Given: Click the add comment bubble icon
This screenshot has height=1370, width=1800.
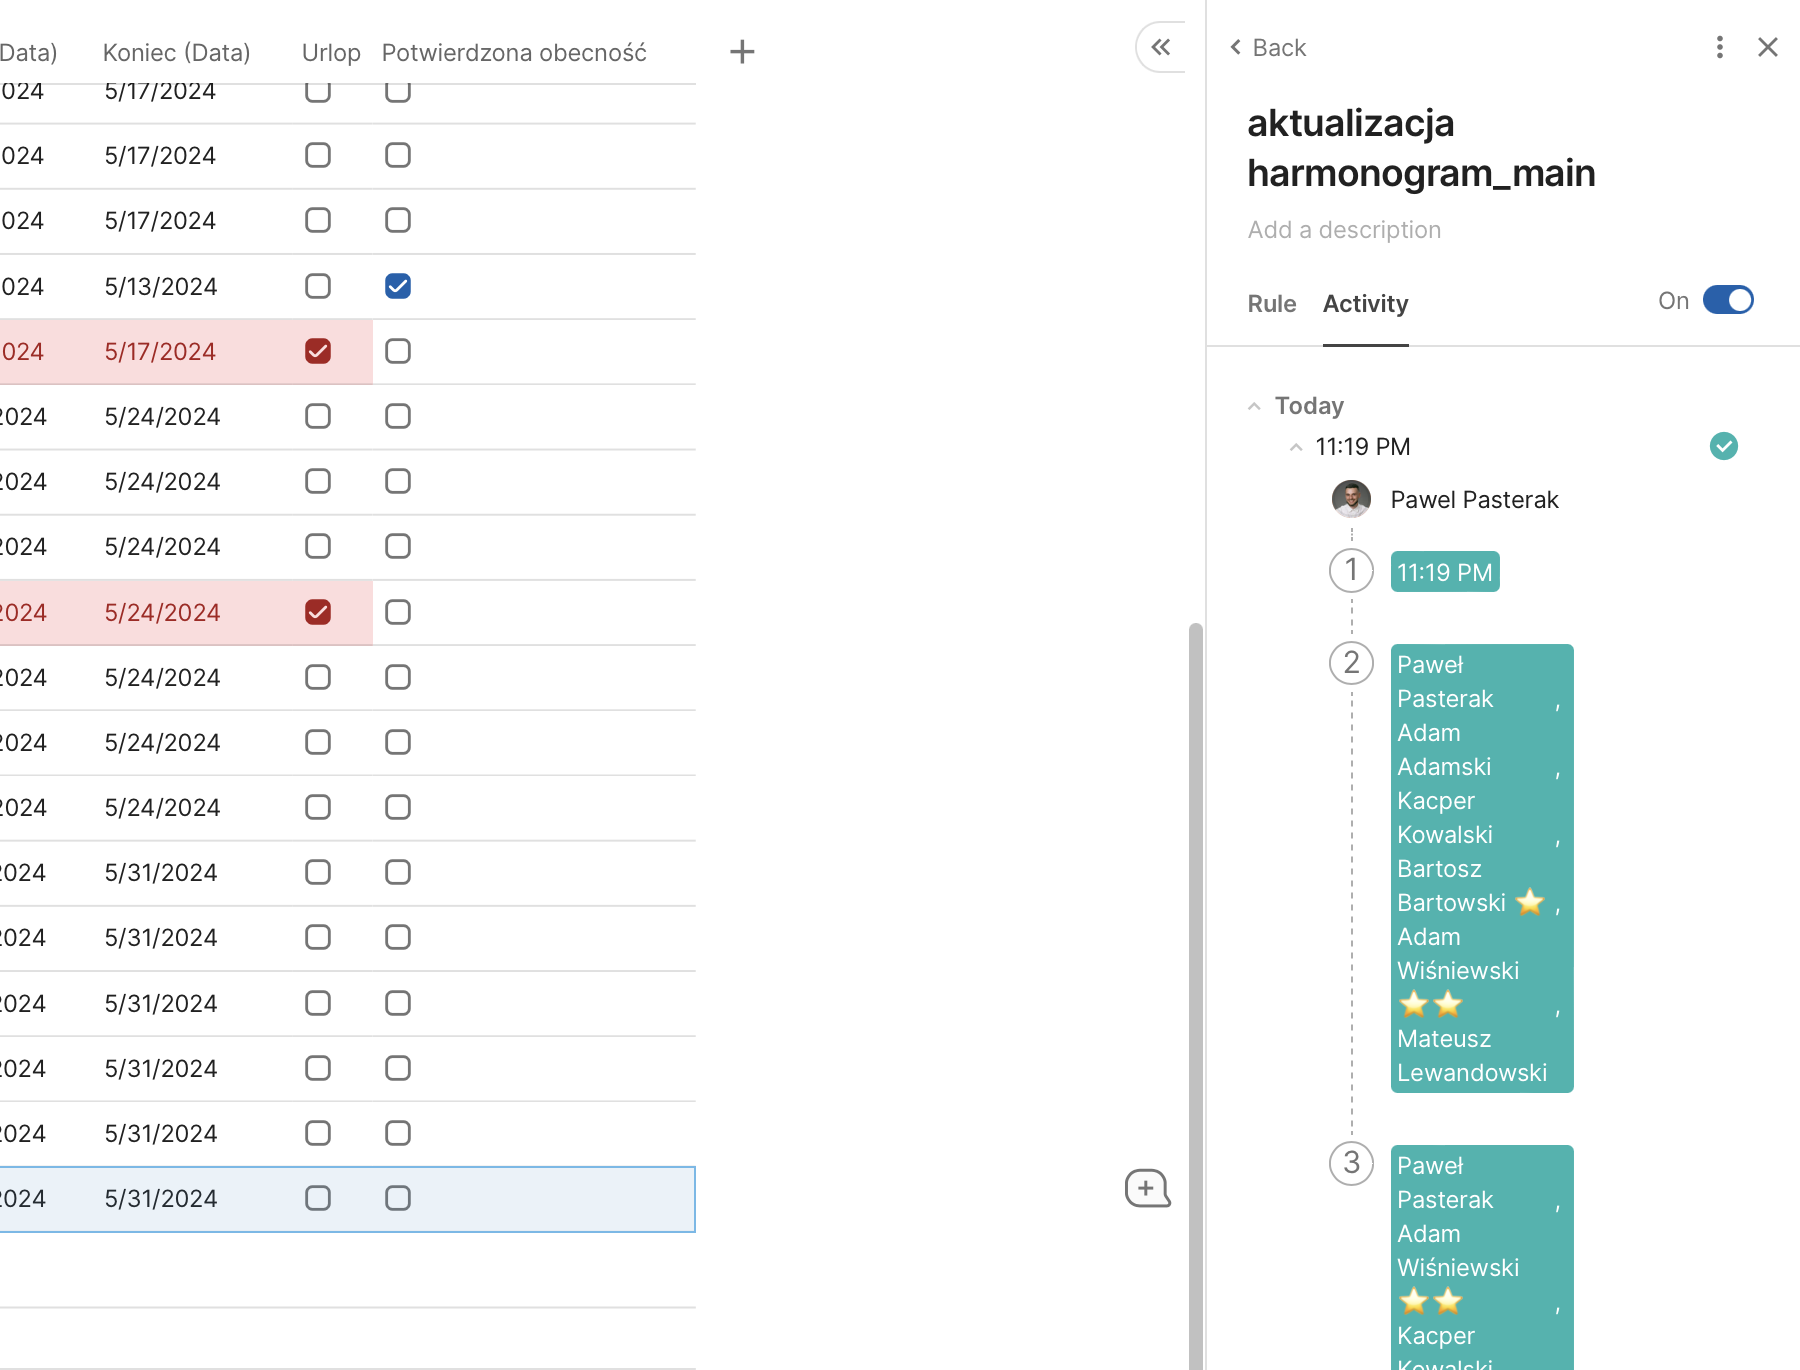Looking at the screenshot, I should click(1147, 1188).
